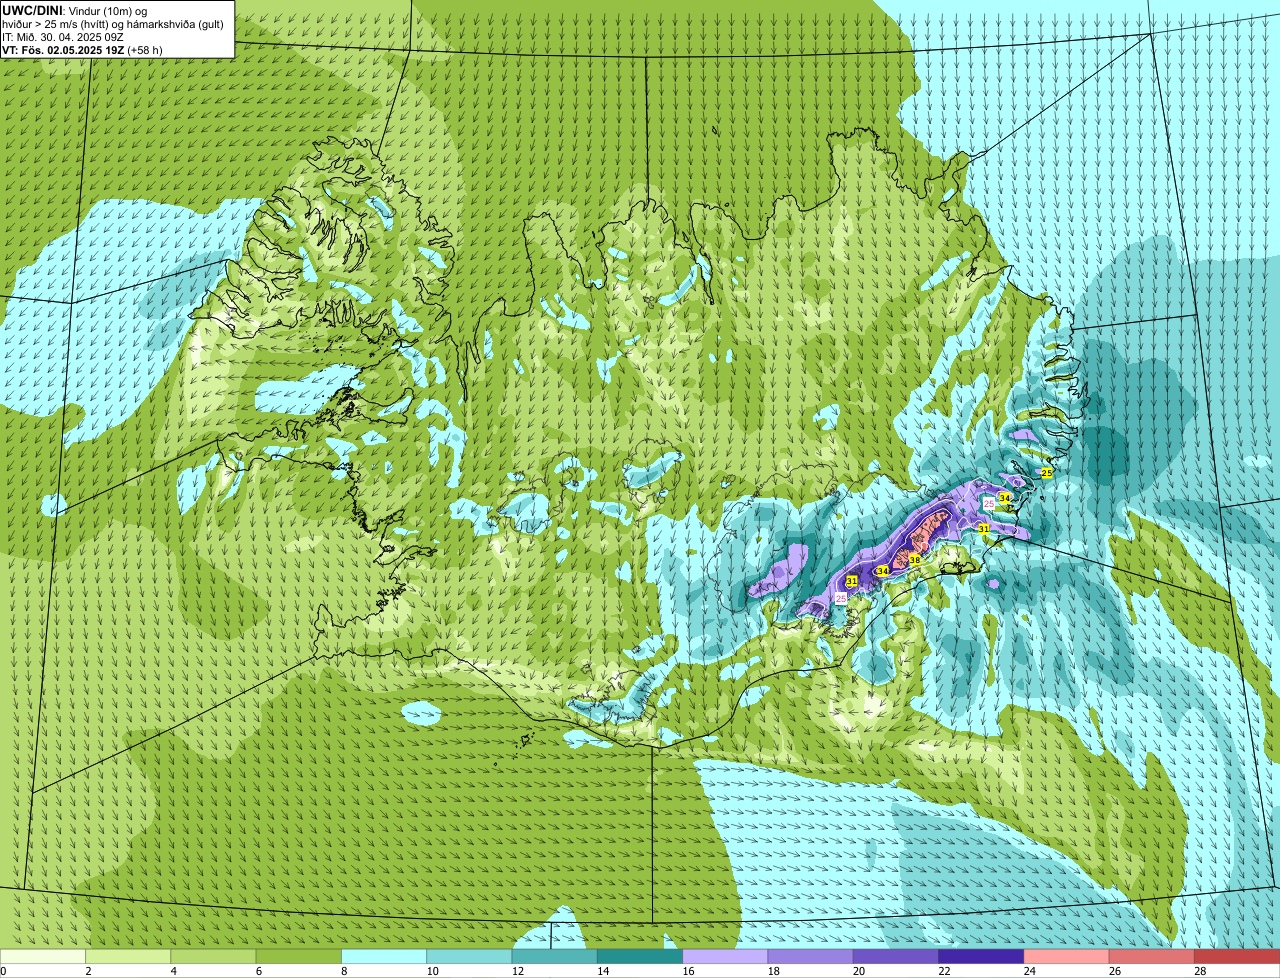The image size is (1280, 978).
Task: Click the 24–26 m/s pink legend swatch
Action: pyautogui.click(x=1067, y=956)
